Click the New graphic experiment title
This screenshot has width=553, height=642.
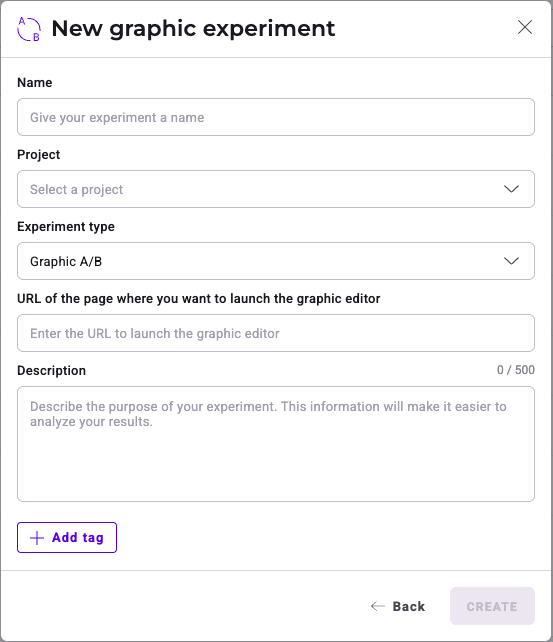click(x=193, y=29)
